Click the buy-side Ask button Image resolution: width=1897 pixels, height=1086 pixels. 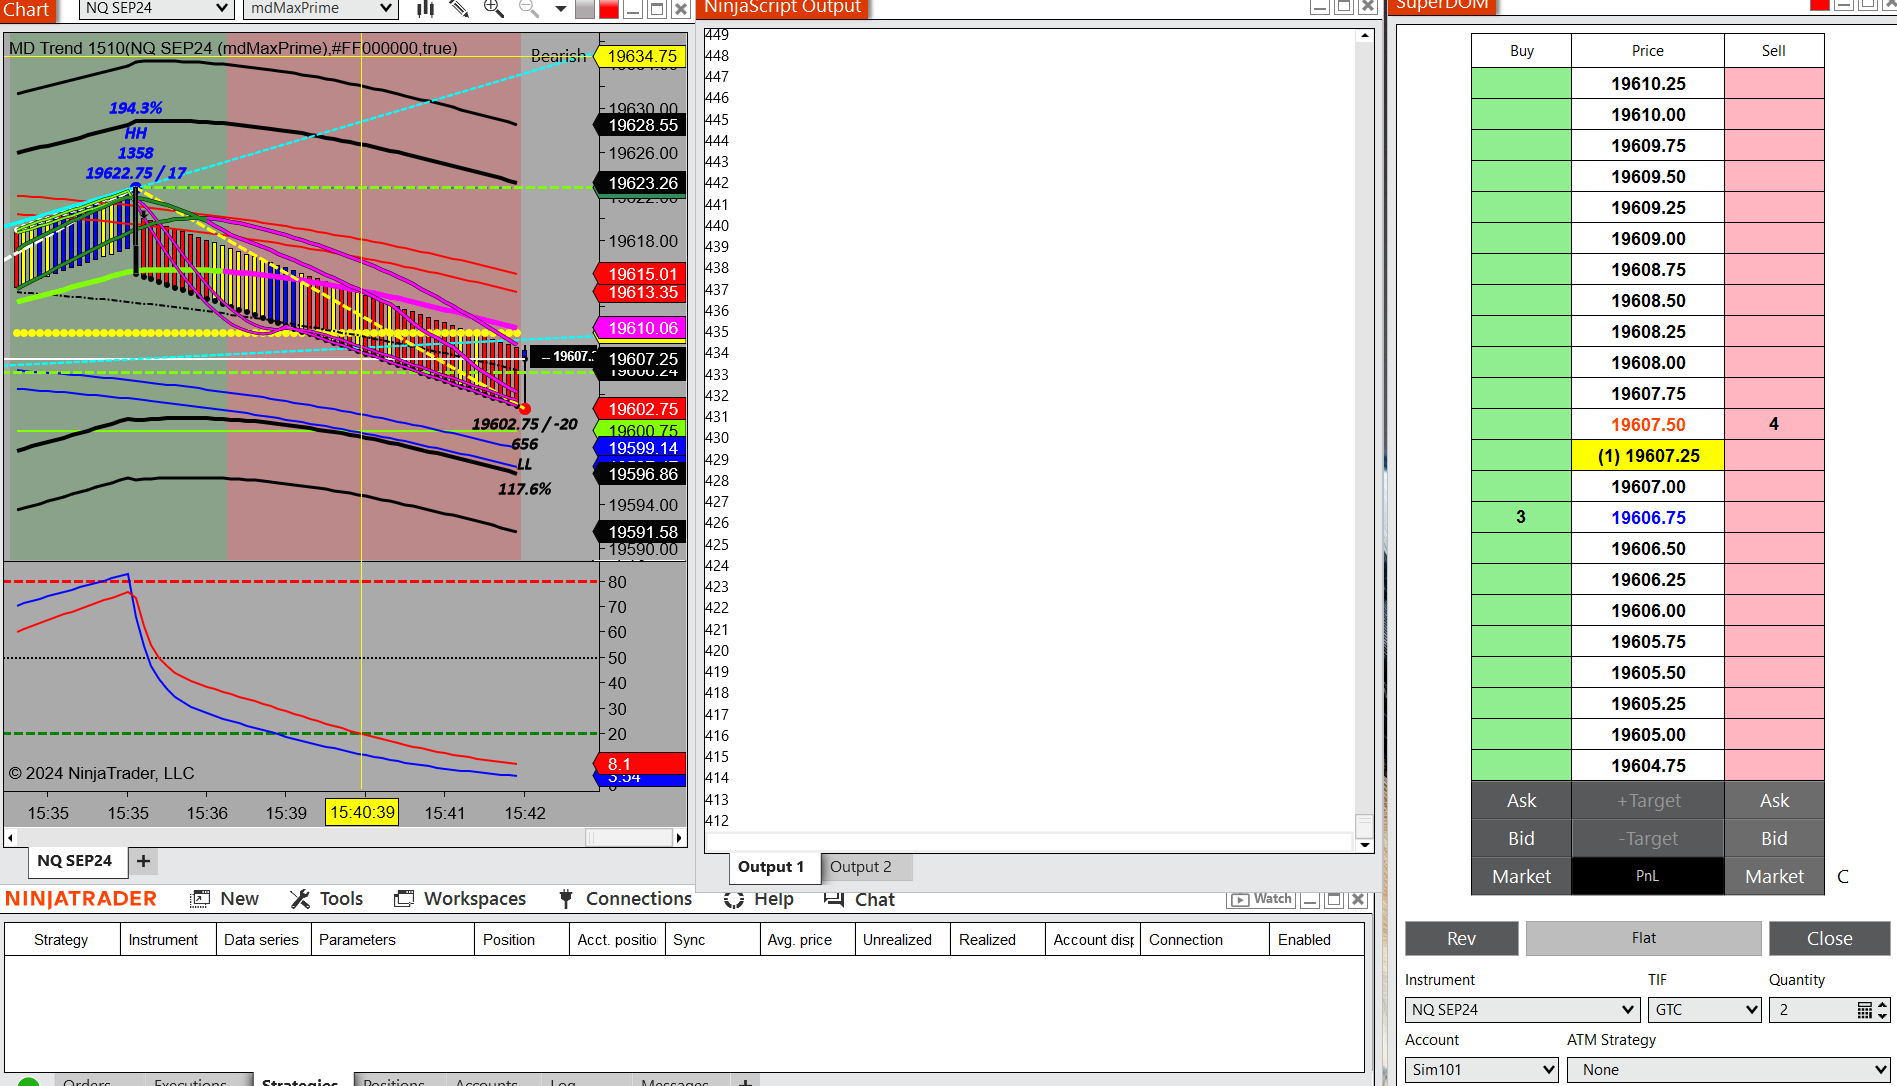pos(1521,801)
